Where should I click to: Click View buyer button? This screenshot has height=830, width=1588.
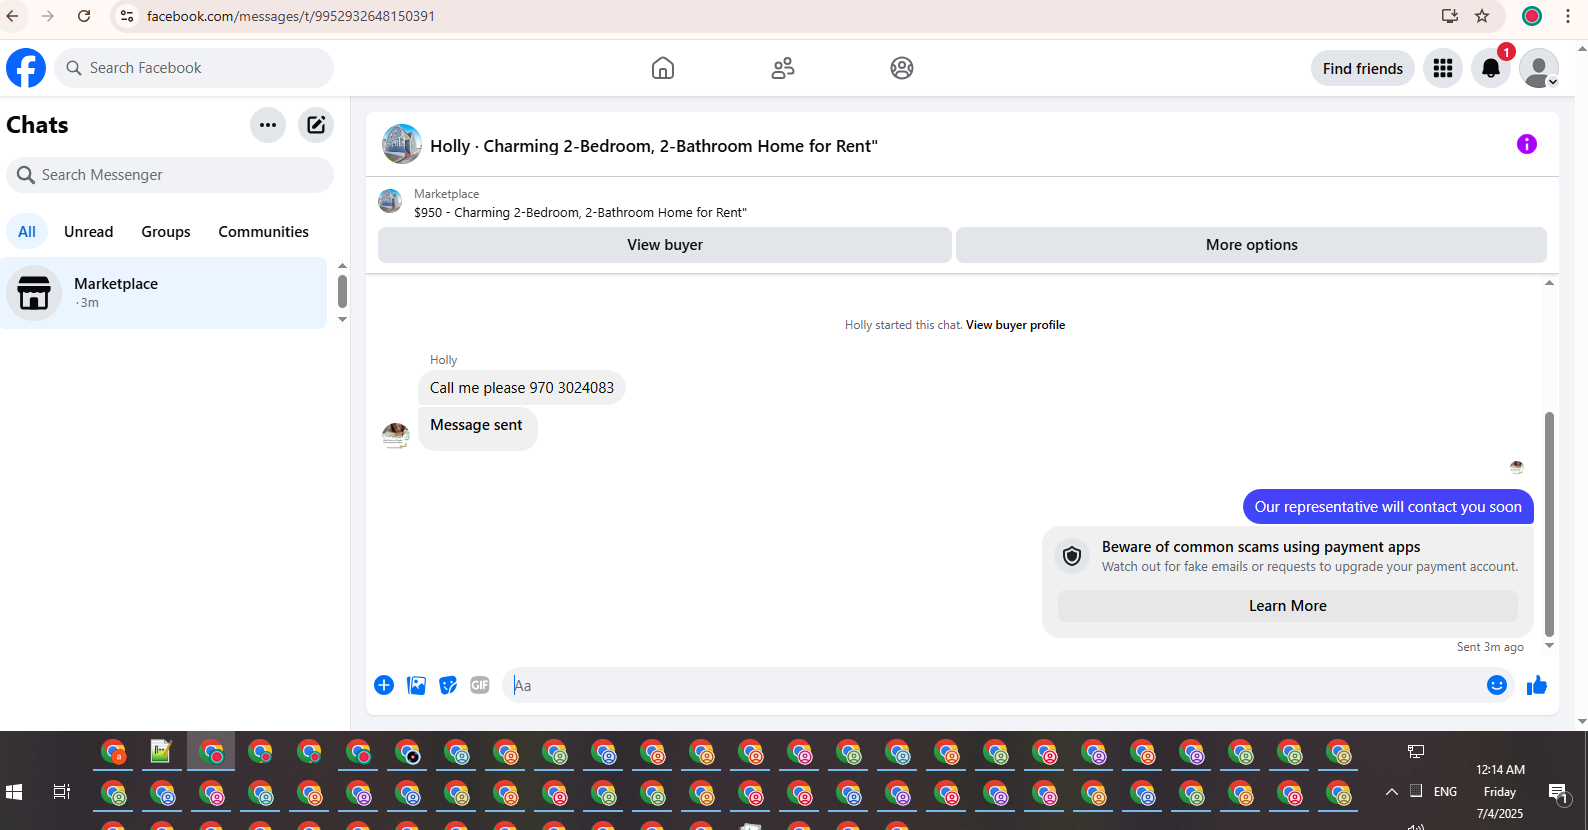[x=665, y=245]
